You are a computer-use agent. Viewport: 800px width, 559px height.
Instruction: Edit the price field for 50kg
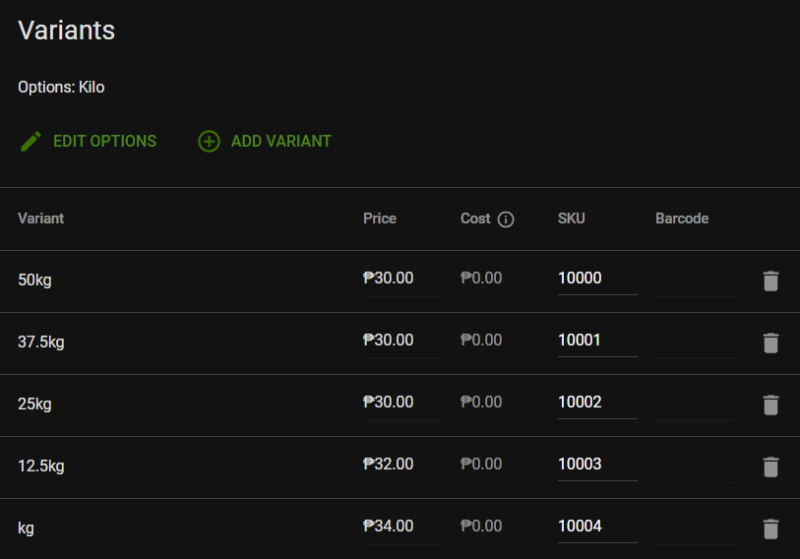point(401,278)
